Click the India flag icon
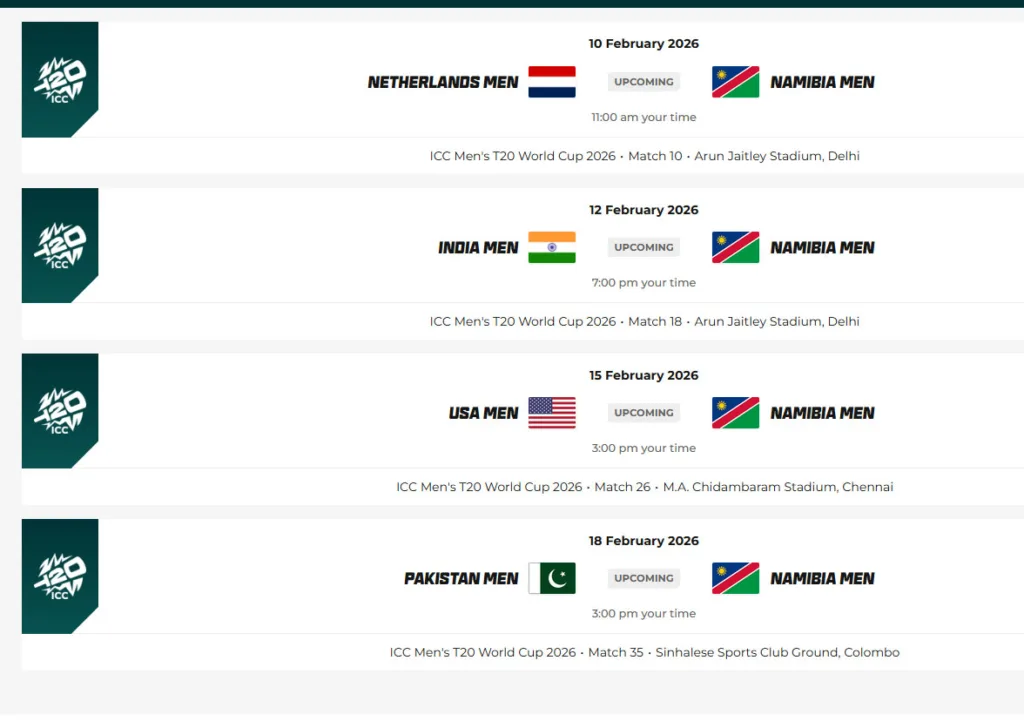 pyautogui.click(x=552, y=247)
